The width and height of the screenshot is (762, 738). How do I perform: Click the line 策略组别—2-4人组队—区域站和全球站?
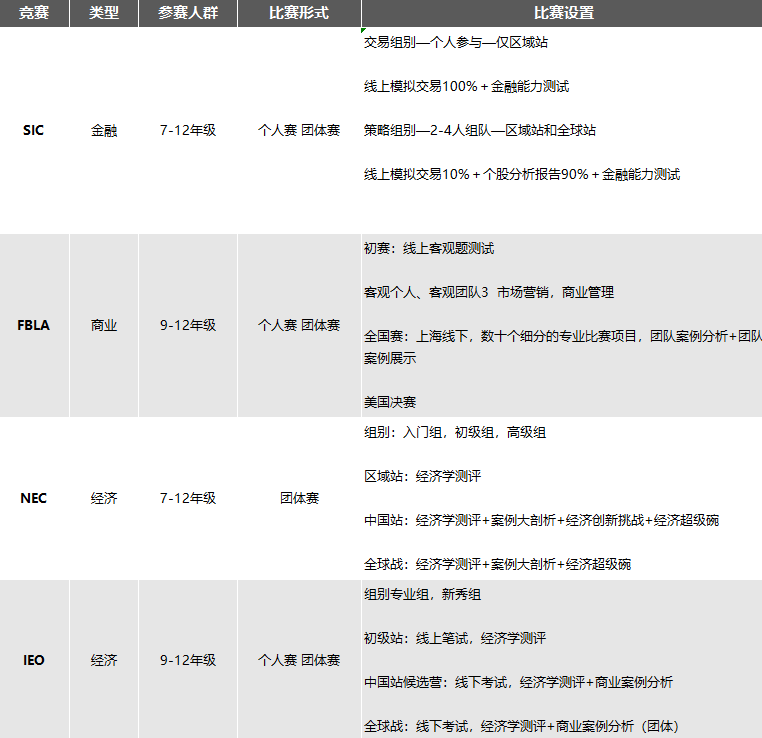click(480, 130)
